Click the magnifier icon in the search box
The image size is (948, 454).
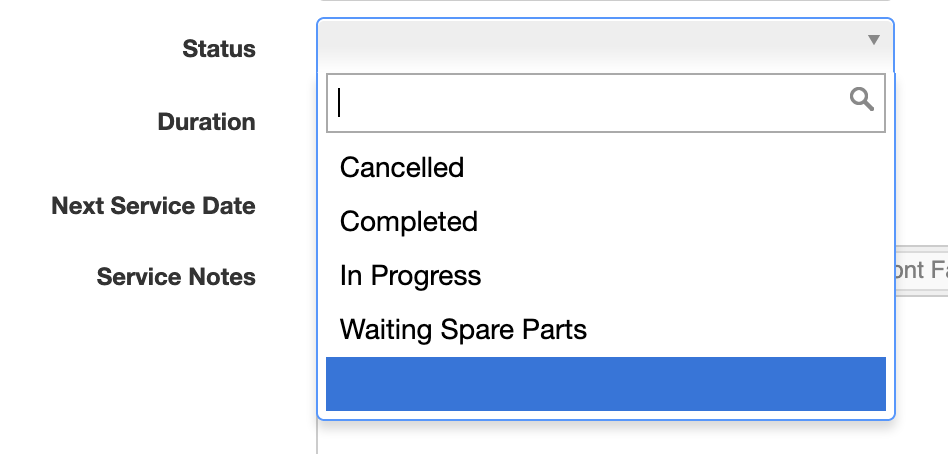[861, 99]
